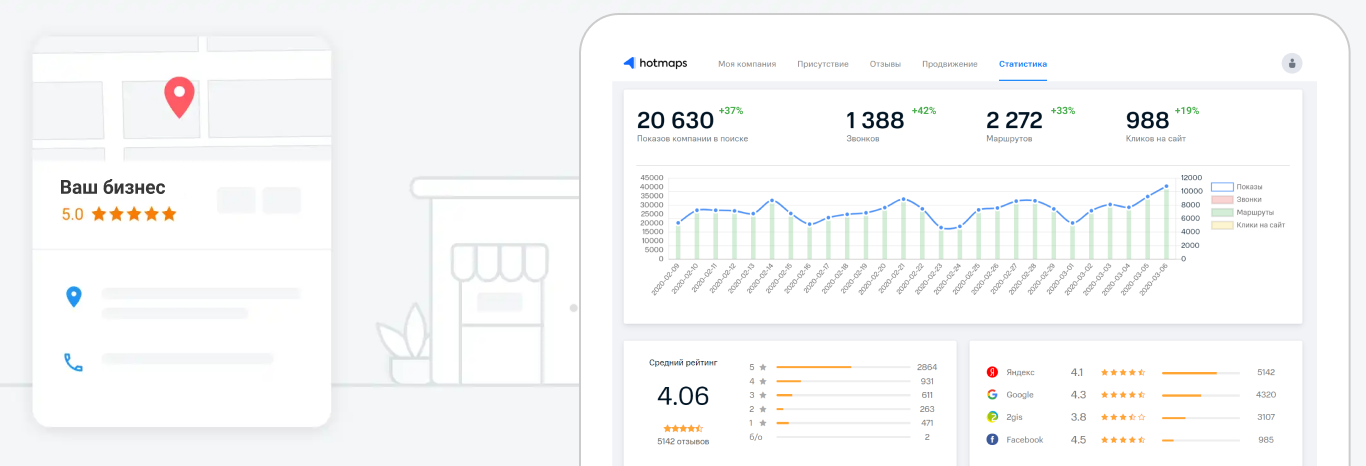Toggle the Звонки legend series
This screenshot has width=1366, height=466.
1236,200
